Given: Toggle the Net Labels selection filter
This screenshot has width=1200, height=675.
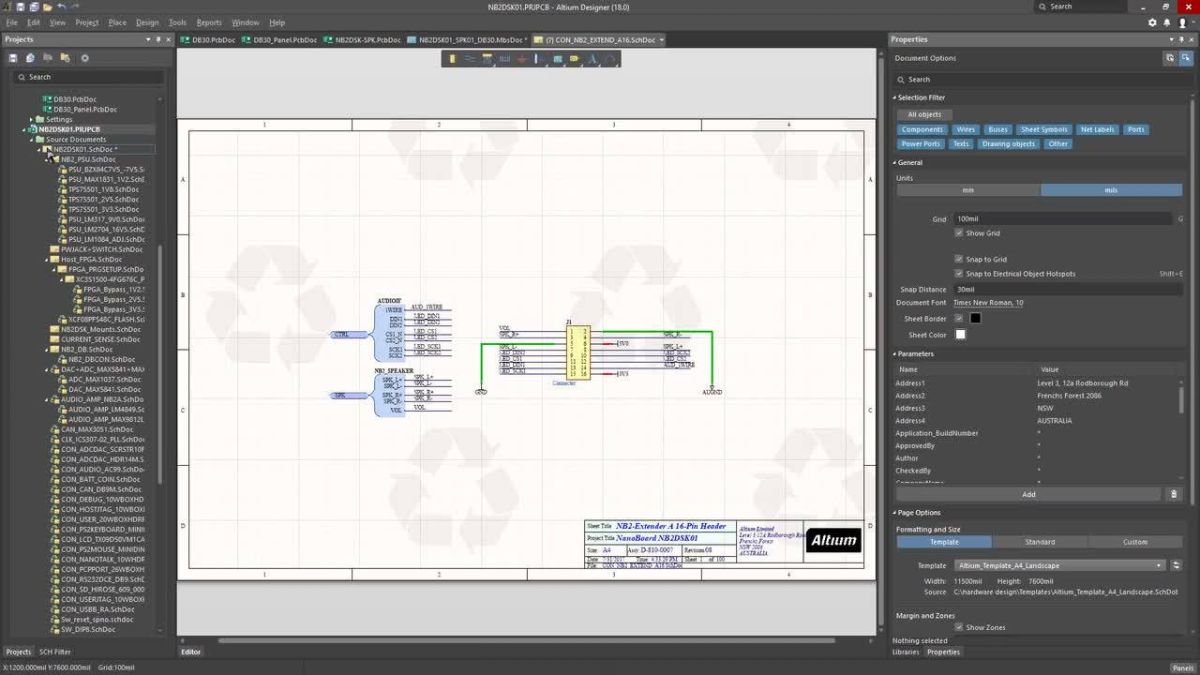Looking at the screenshot, I should [1097, 129].
